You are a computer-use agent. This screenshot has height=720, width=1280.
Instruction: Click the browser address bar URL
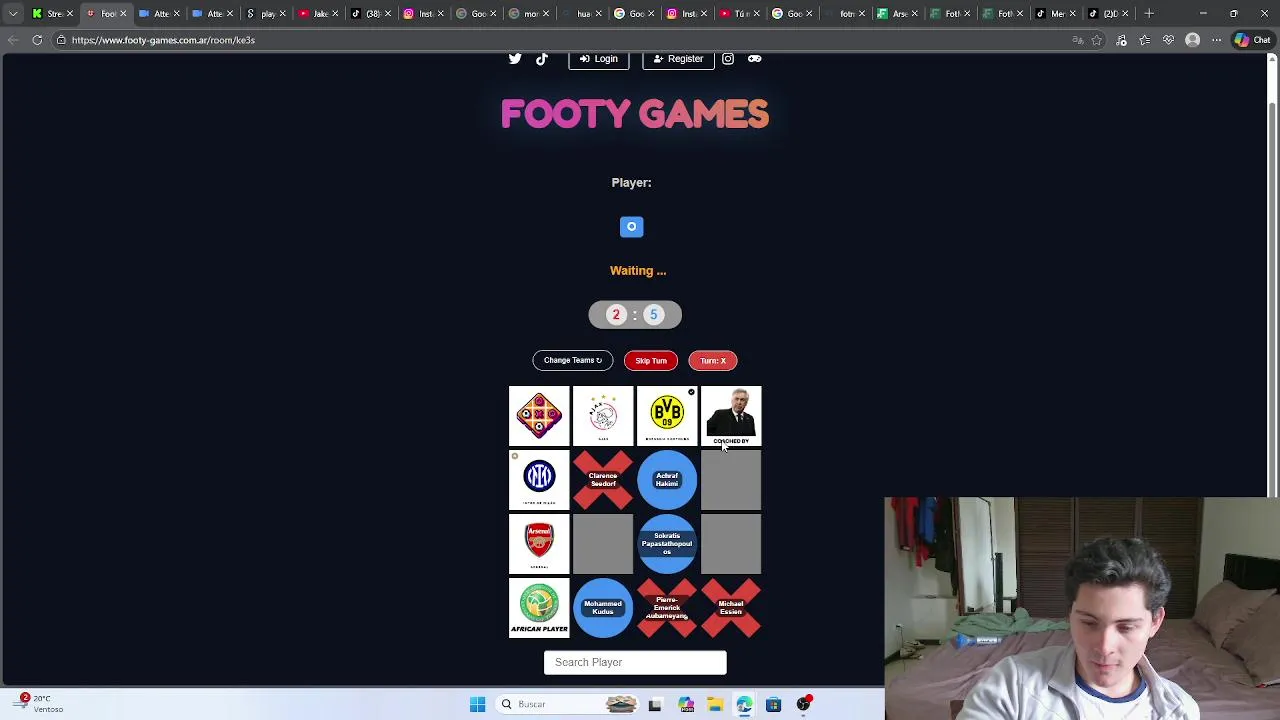163,40
